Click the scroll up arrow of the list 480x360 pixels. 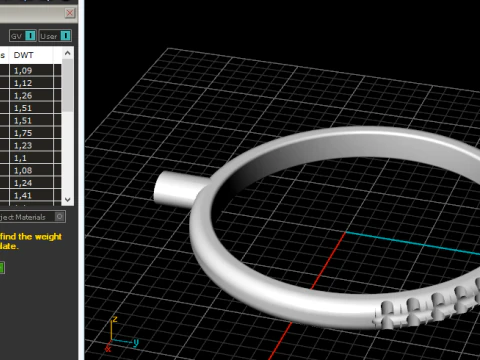click(68, 53)
